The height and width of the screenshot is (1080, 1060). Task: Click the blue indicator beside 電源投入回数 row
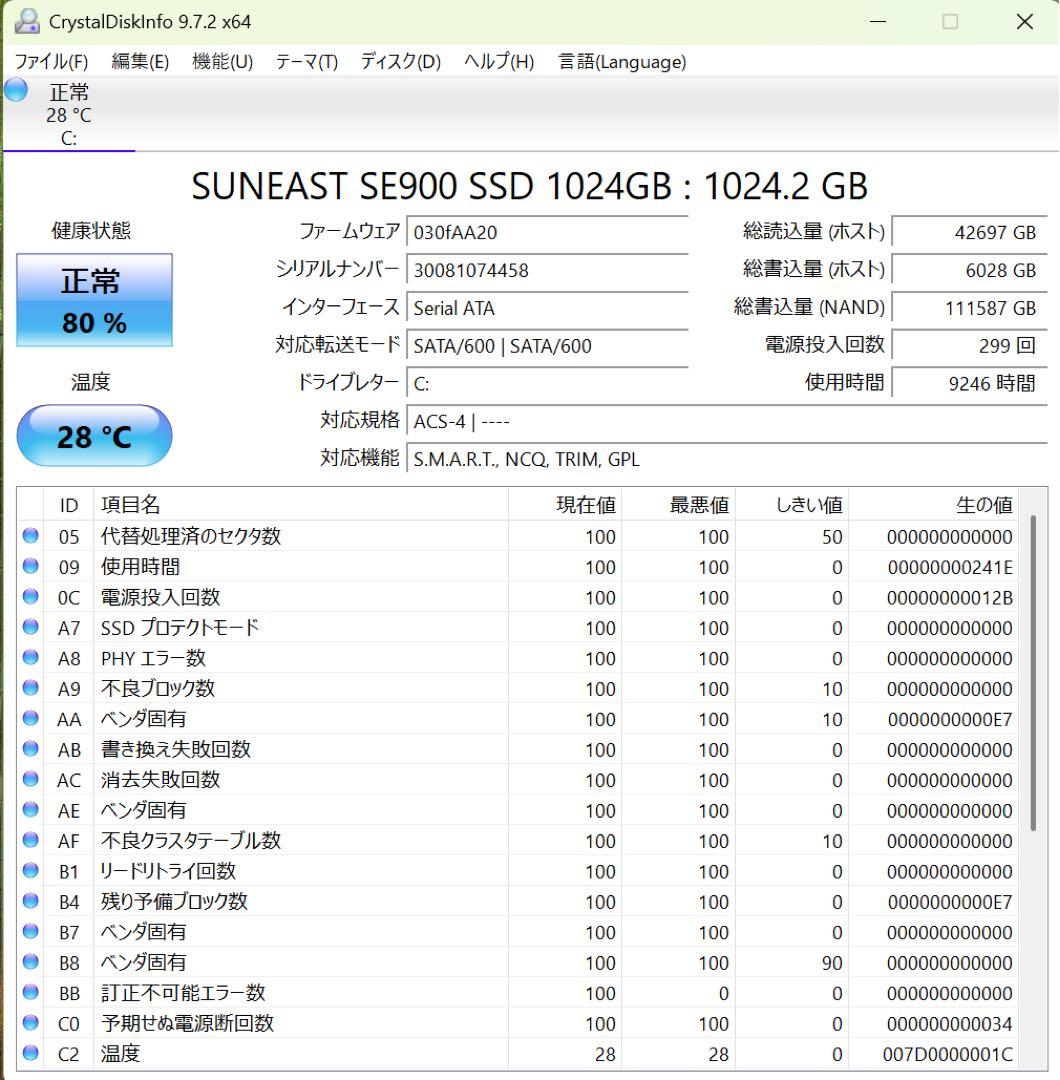pyautogui.click(x=30, y=597)
